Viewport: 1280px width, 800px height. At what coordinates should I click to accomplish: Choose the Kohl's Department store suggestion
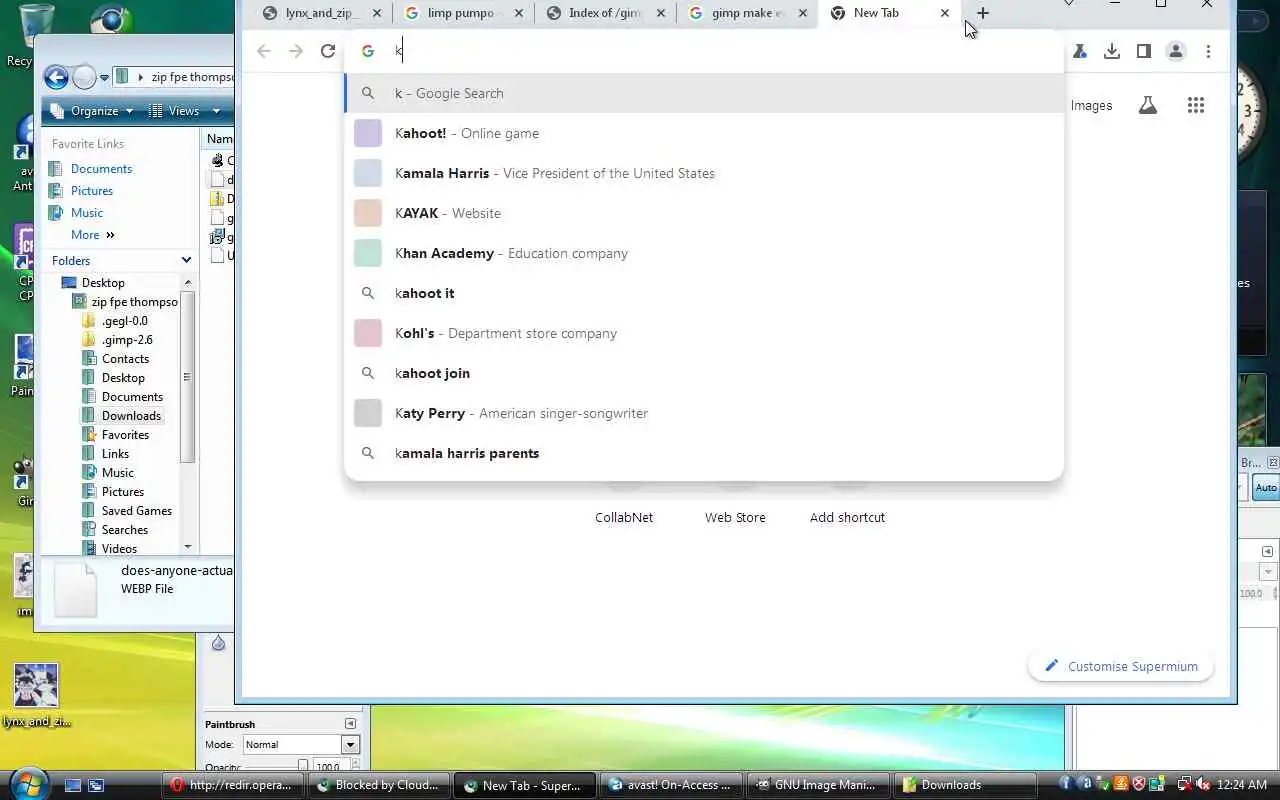tap(704, 333)
